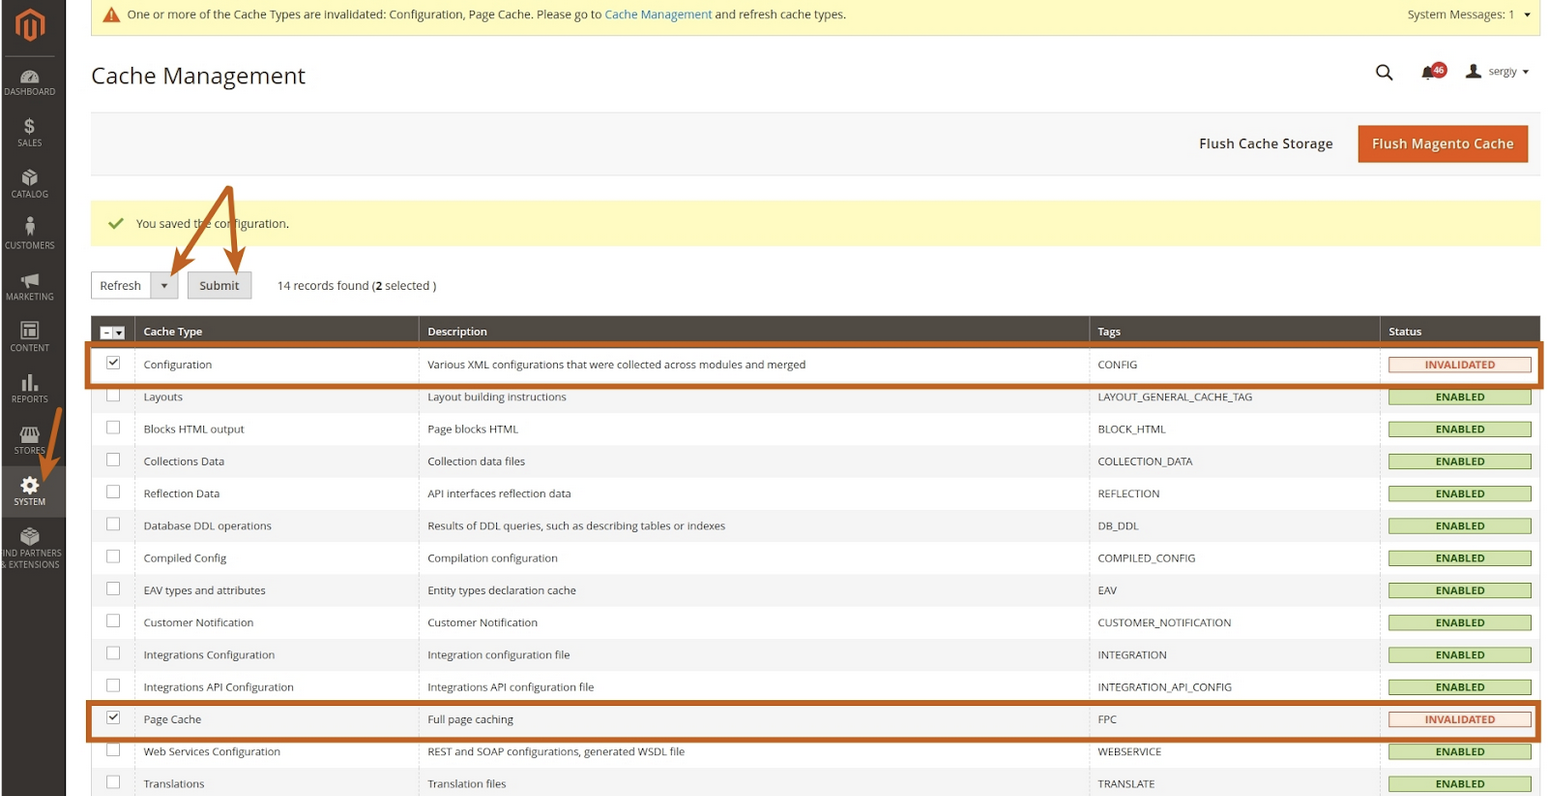Image resolution: width=1556 pixels, height=802 pixels.
Task: Uncheck the Page Cache checkbox
Action: point(113,717)
